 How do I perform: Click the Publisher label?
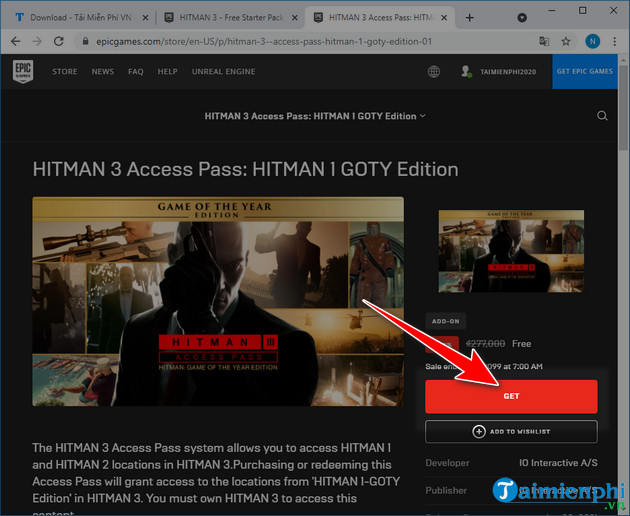tap(446, 491)
